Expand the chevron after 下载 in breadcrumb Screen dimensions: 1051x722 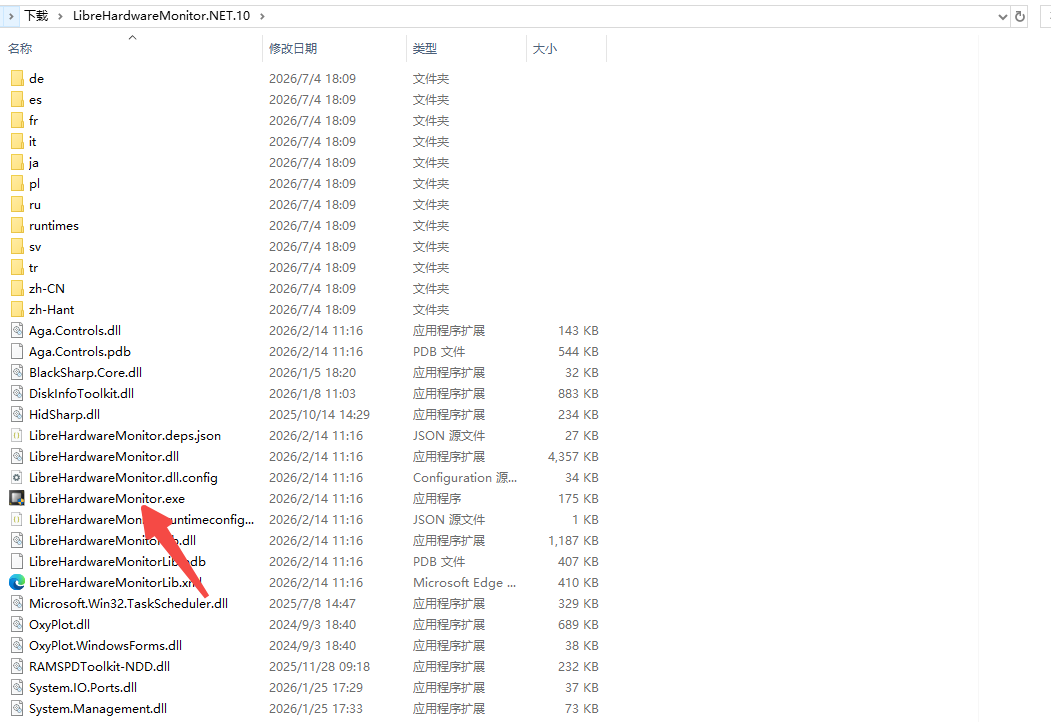coord(60,16)
